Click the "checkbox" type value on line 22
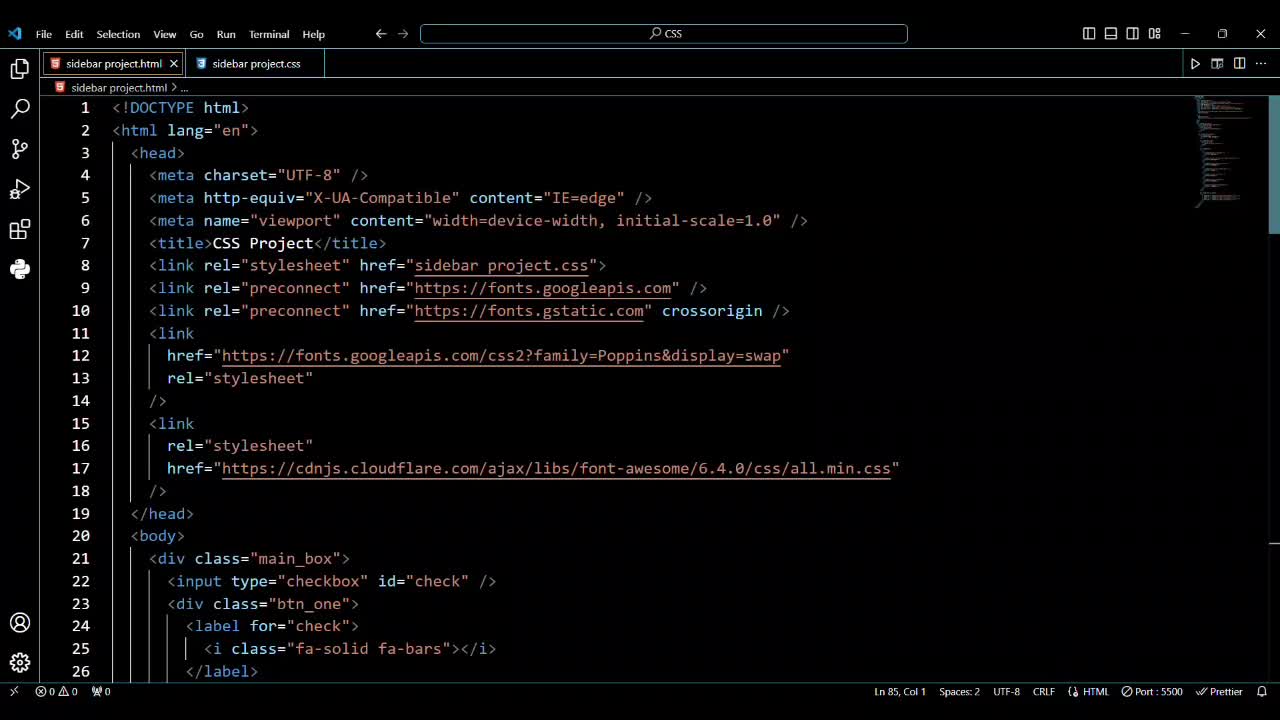1280x720 pixels. click(x=323, y=581)
